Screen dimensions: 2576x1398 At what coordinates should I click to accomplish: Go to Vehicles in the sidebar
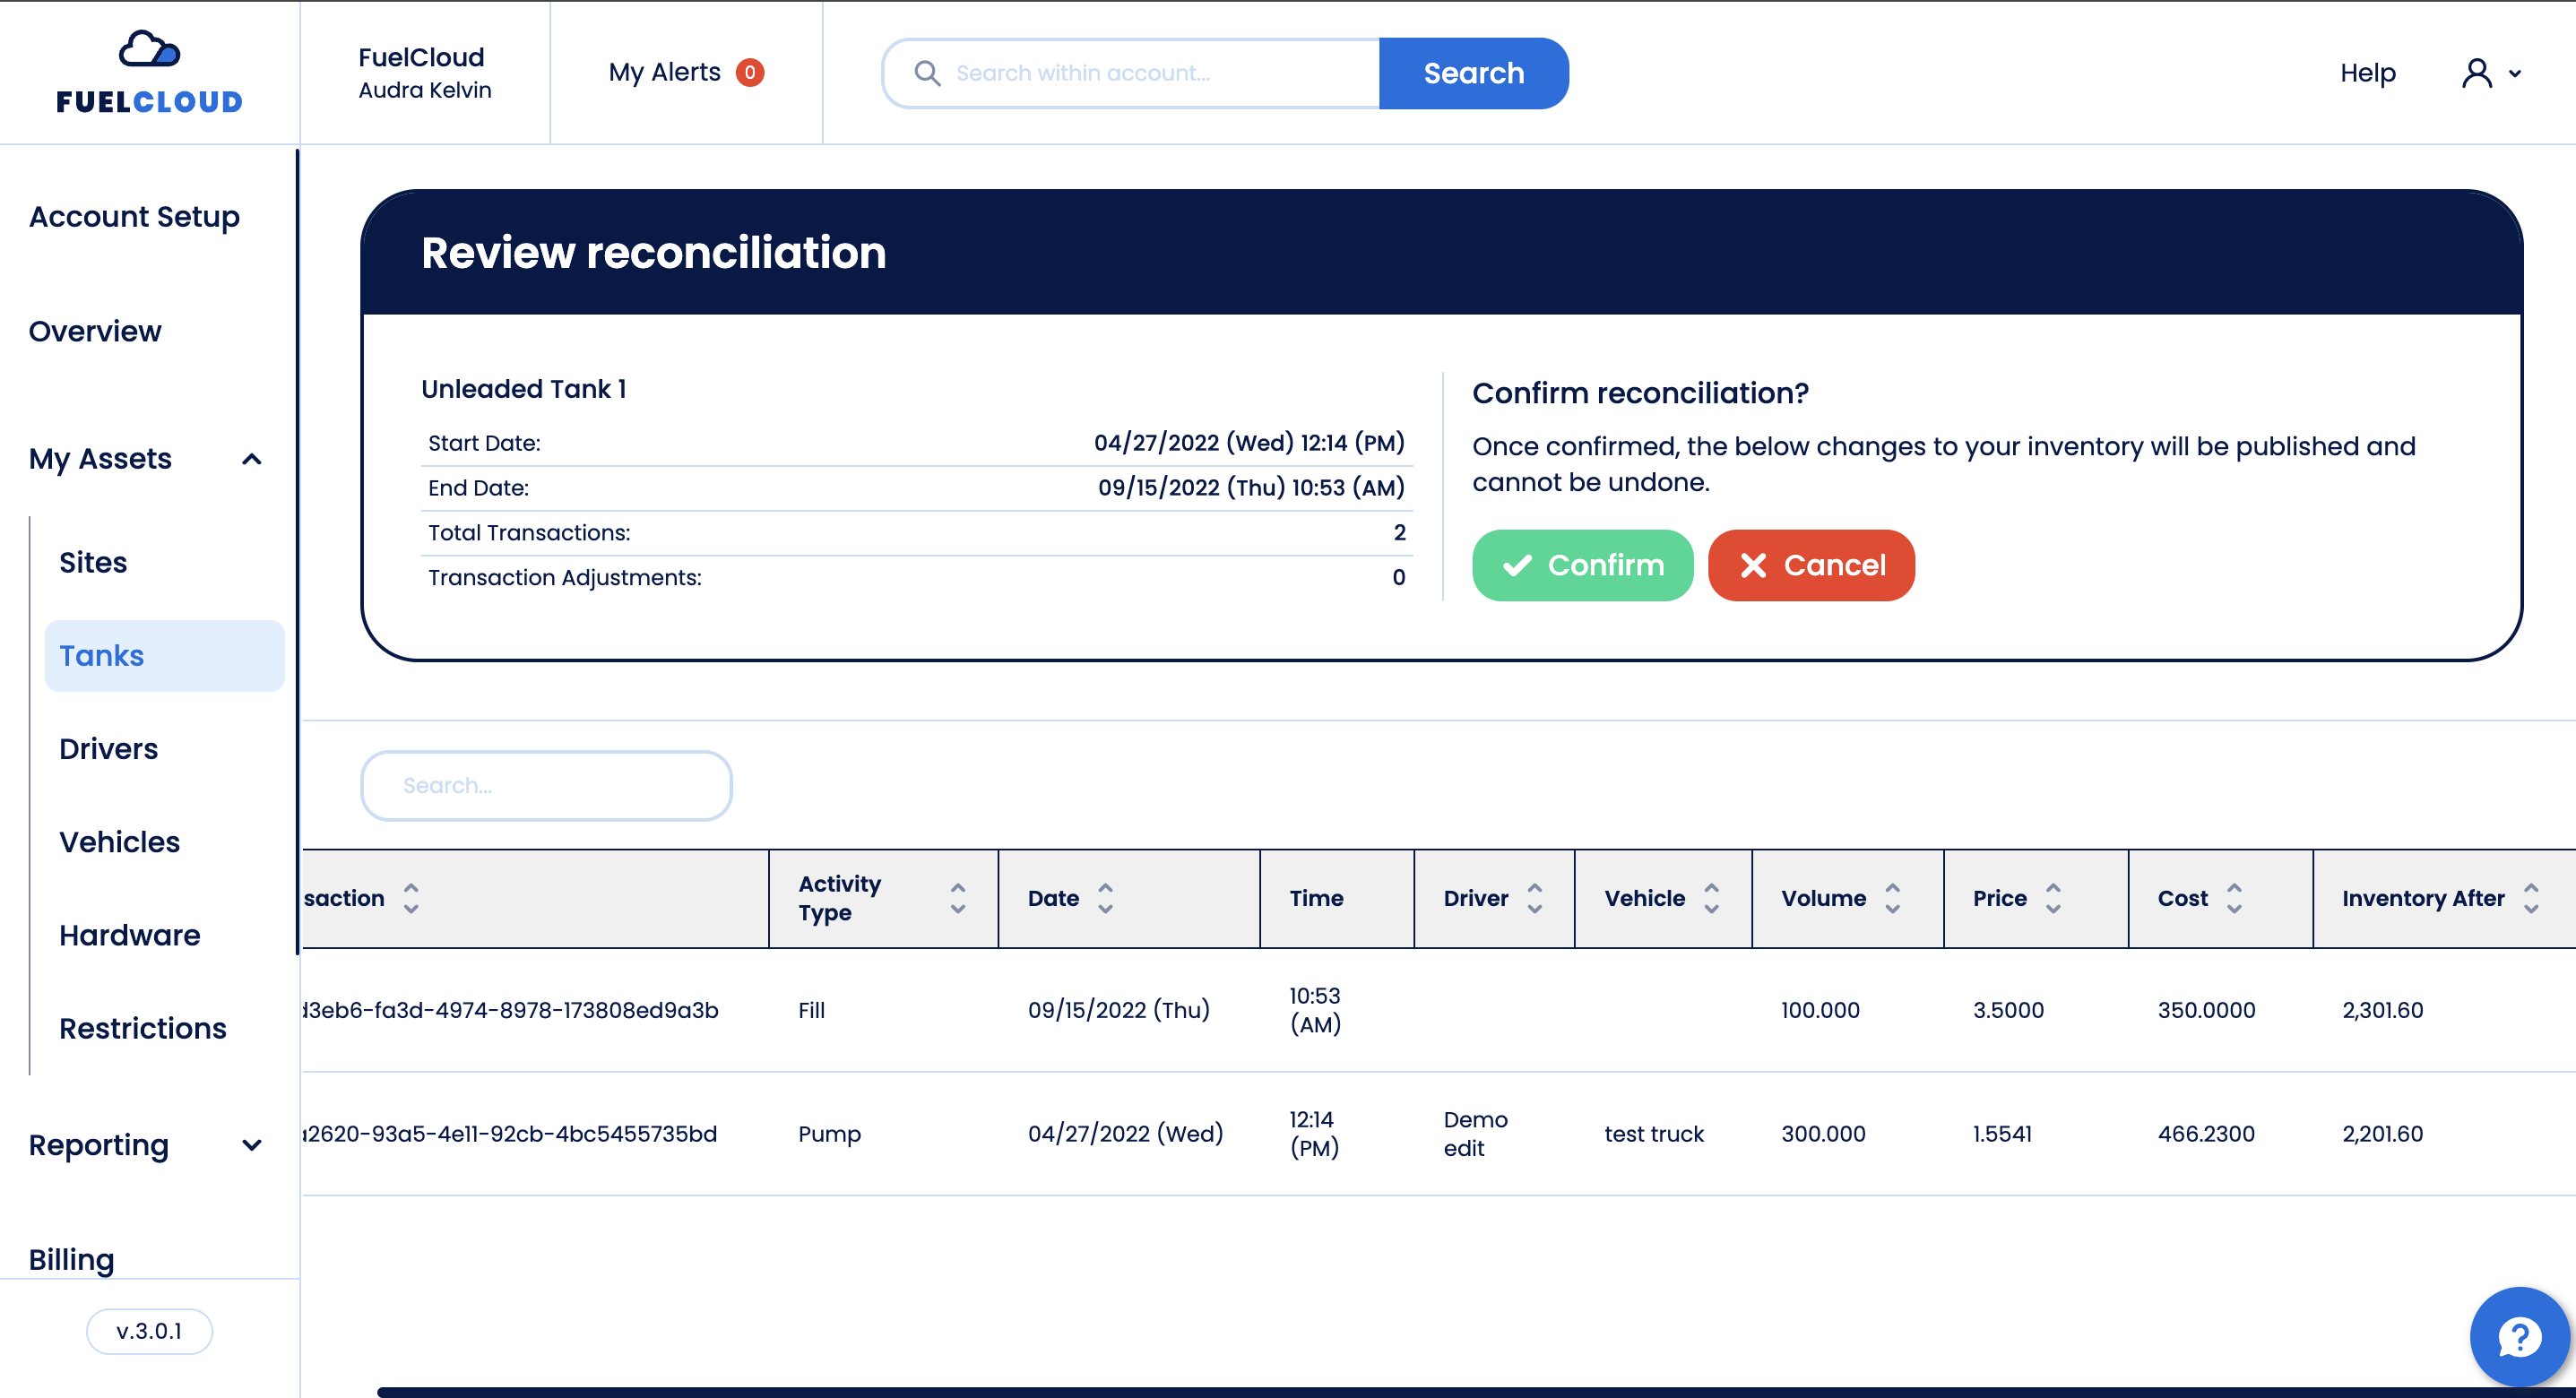(119, 842)
